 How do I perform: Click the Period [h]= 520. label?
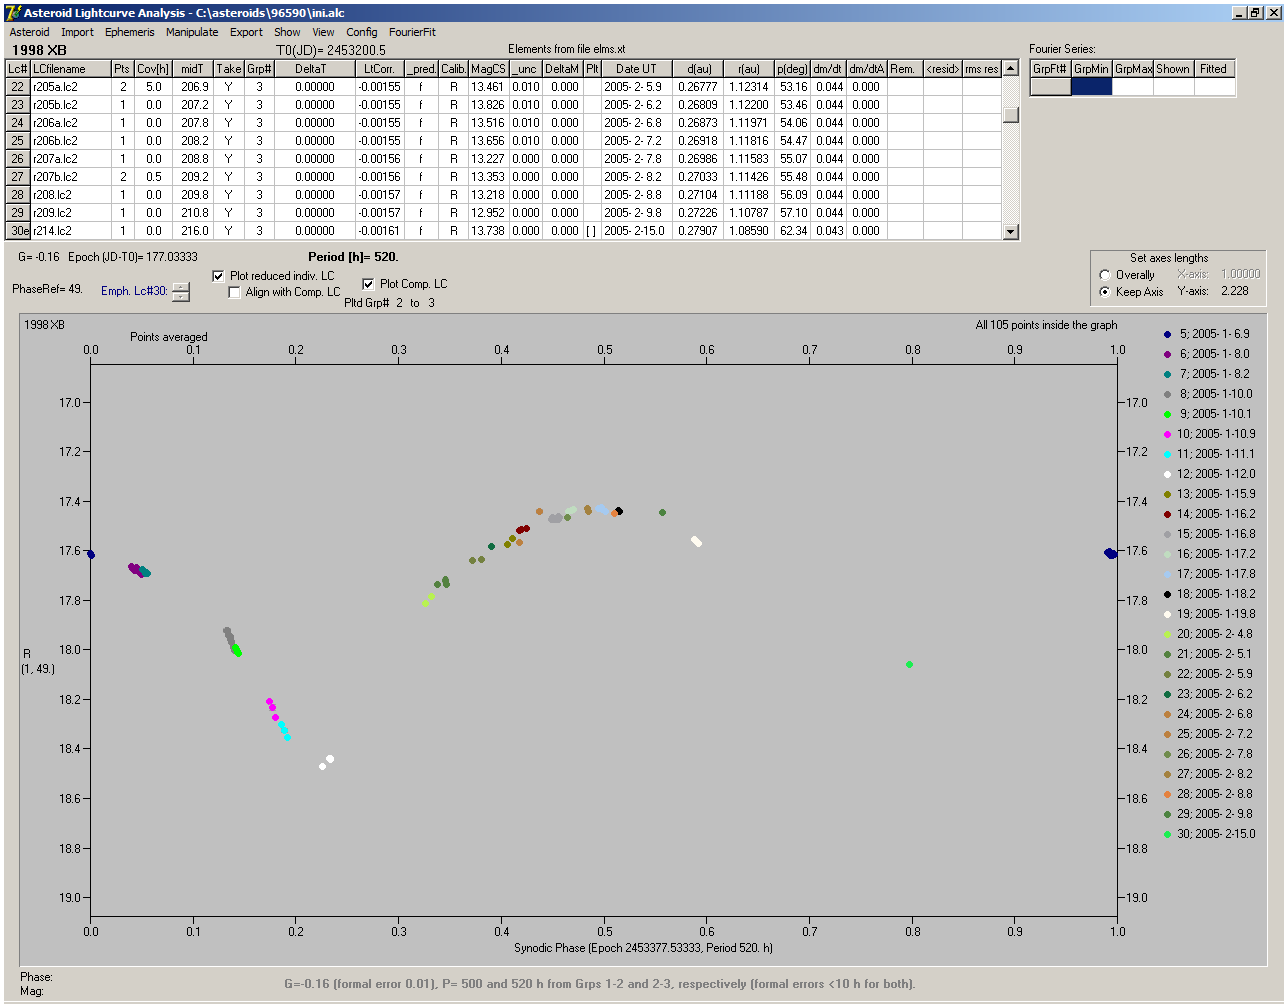[353, 257]
